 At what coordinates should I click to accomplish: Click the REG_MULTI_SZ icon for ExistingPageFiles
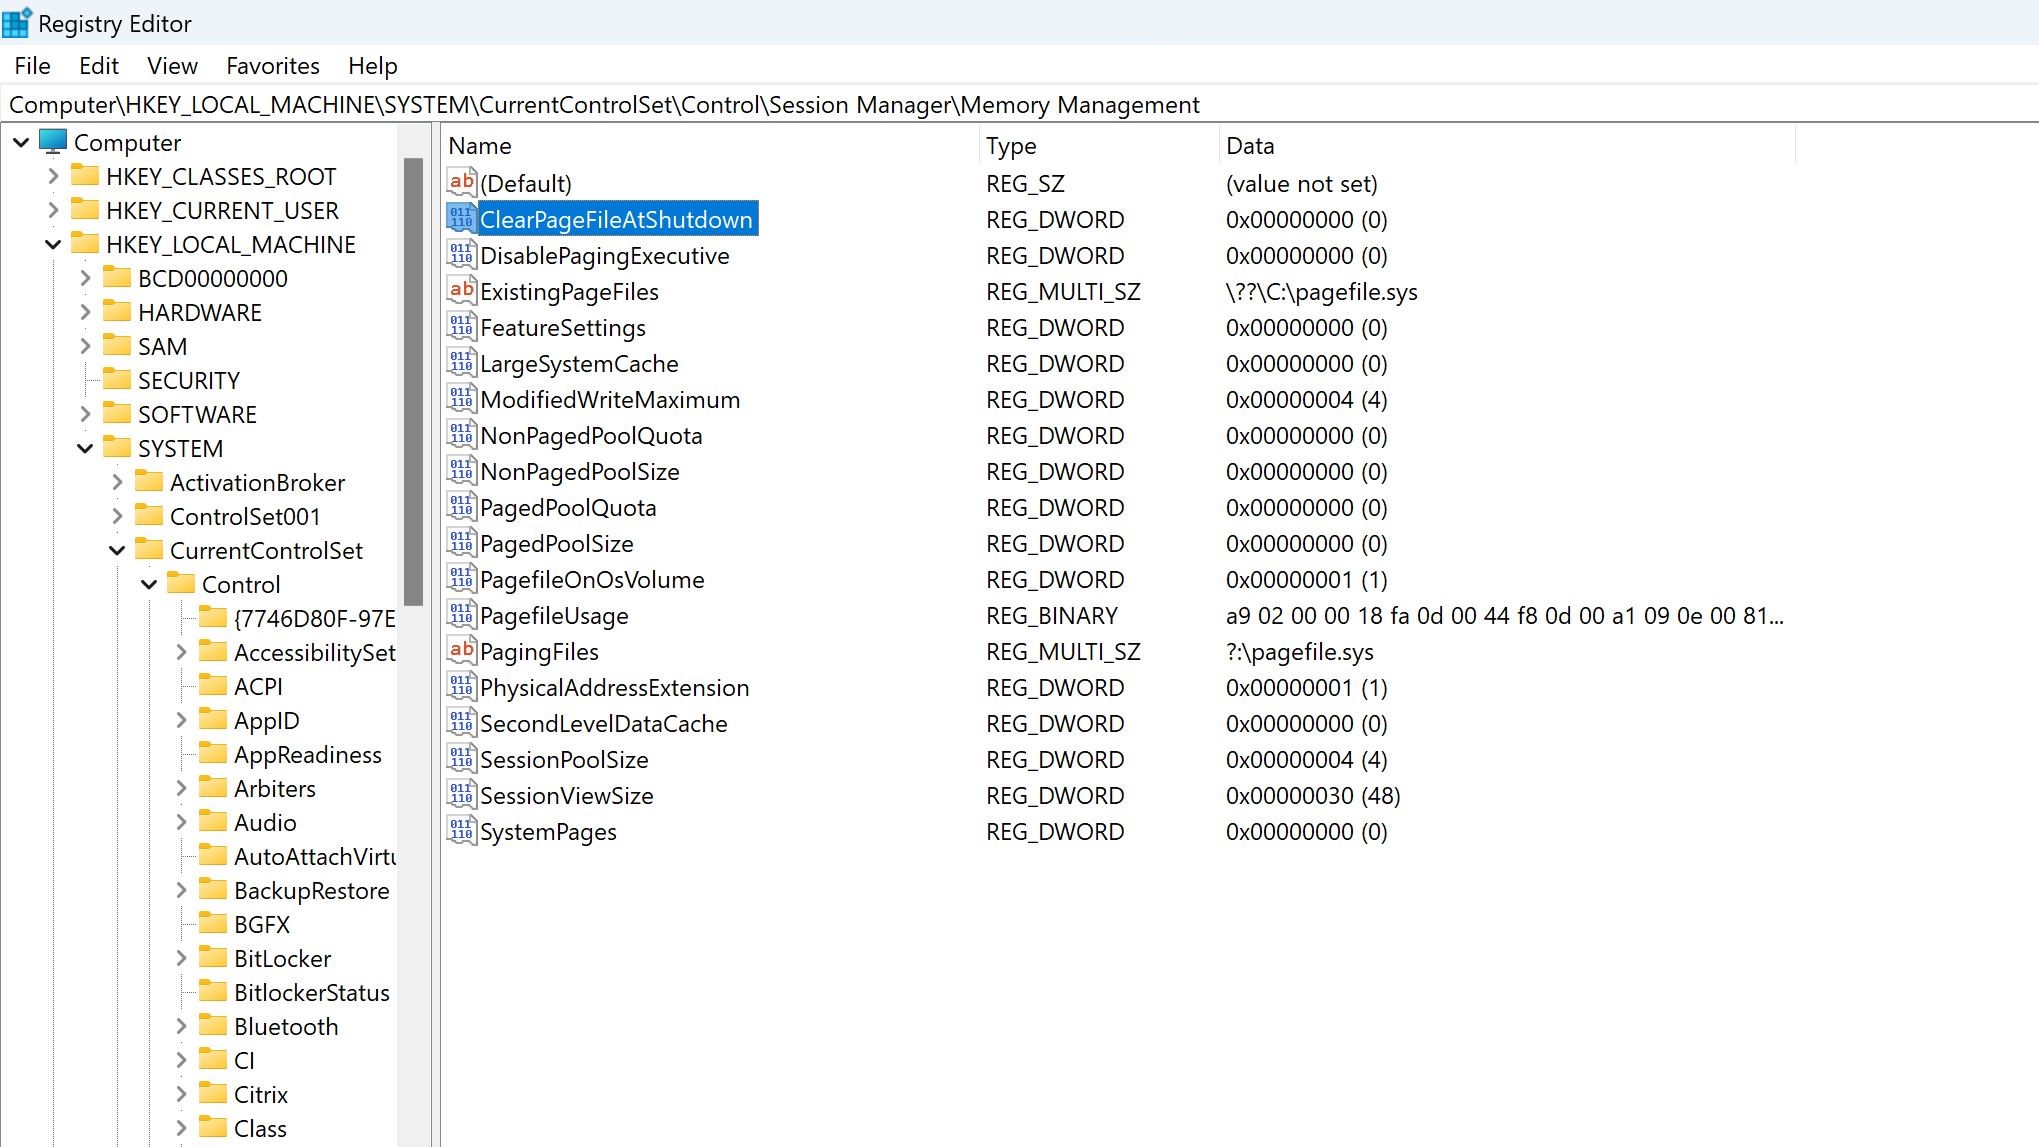point(461,290)
